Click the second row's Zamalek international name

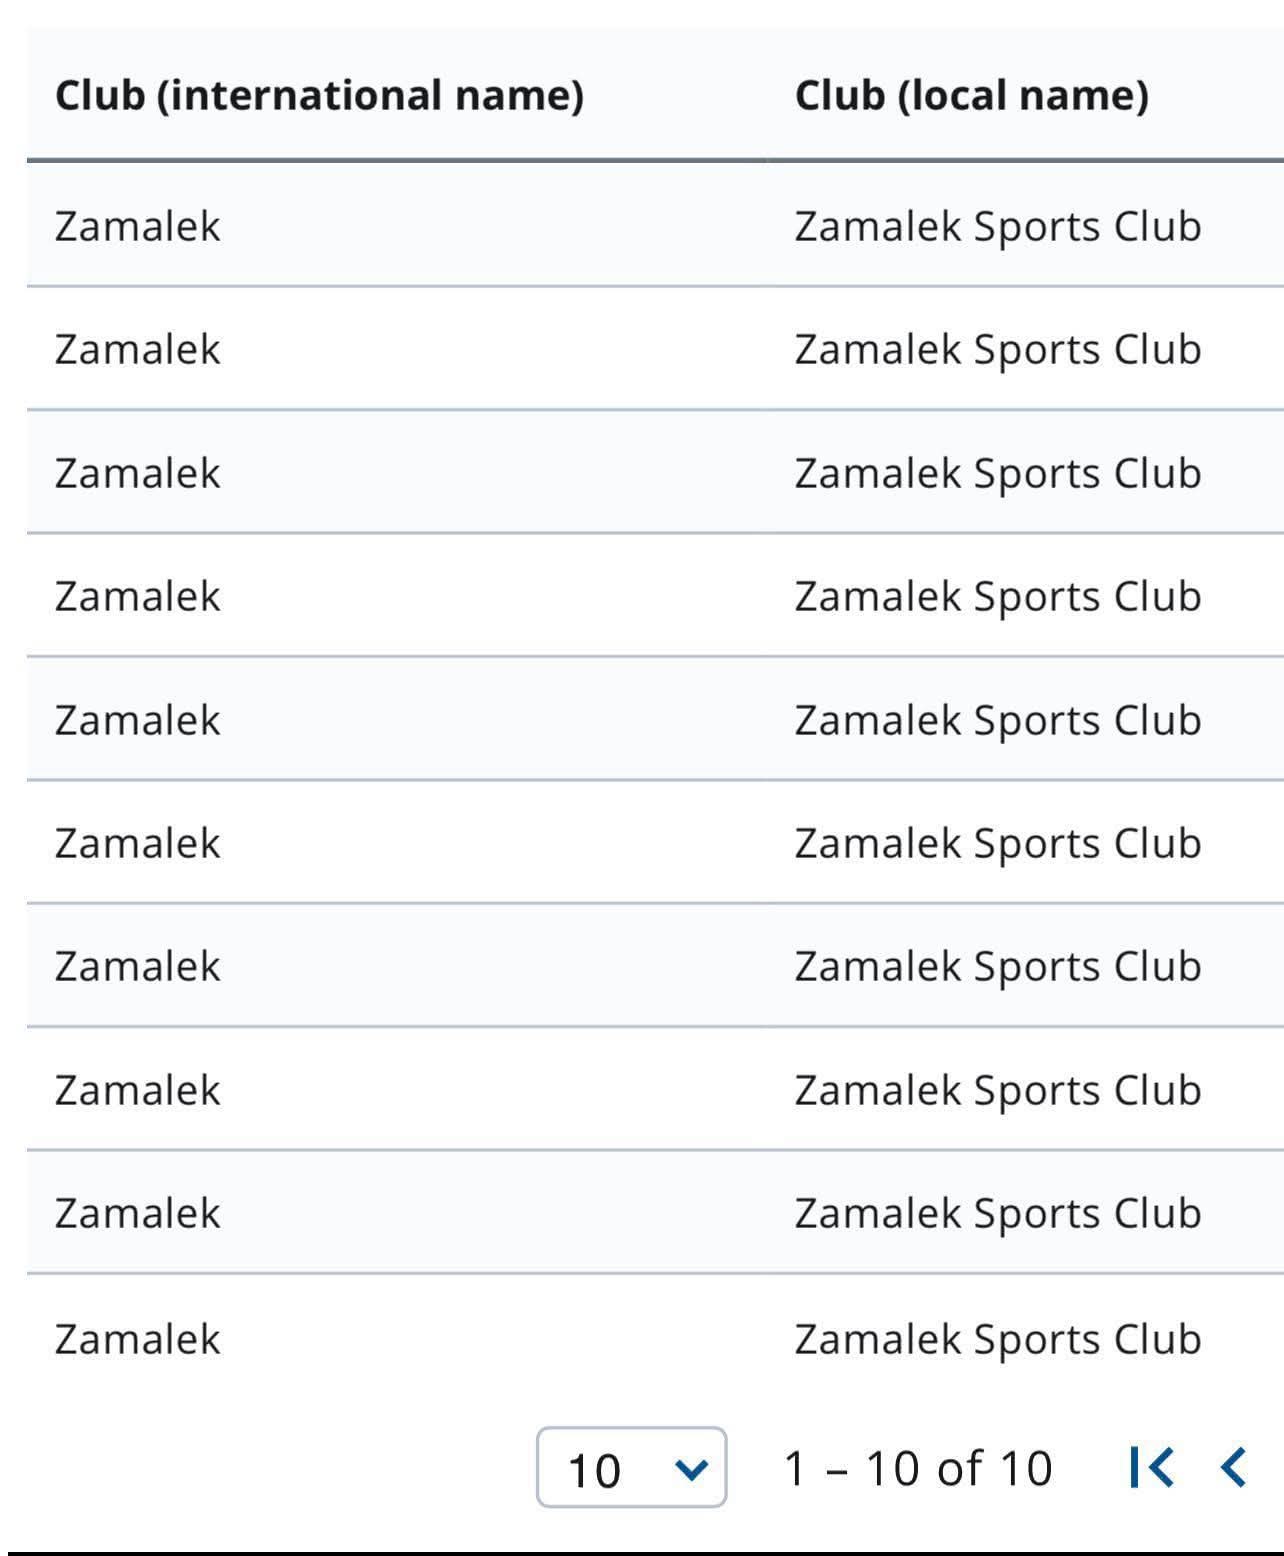[137, 349]
